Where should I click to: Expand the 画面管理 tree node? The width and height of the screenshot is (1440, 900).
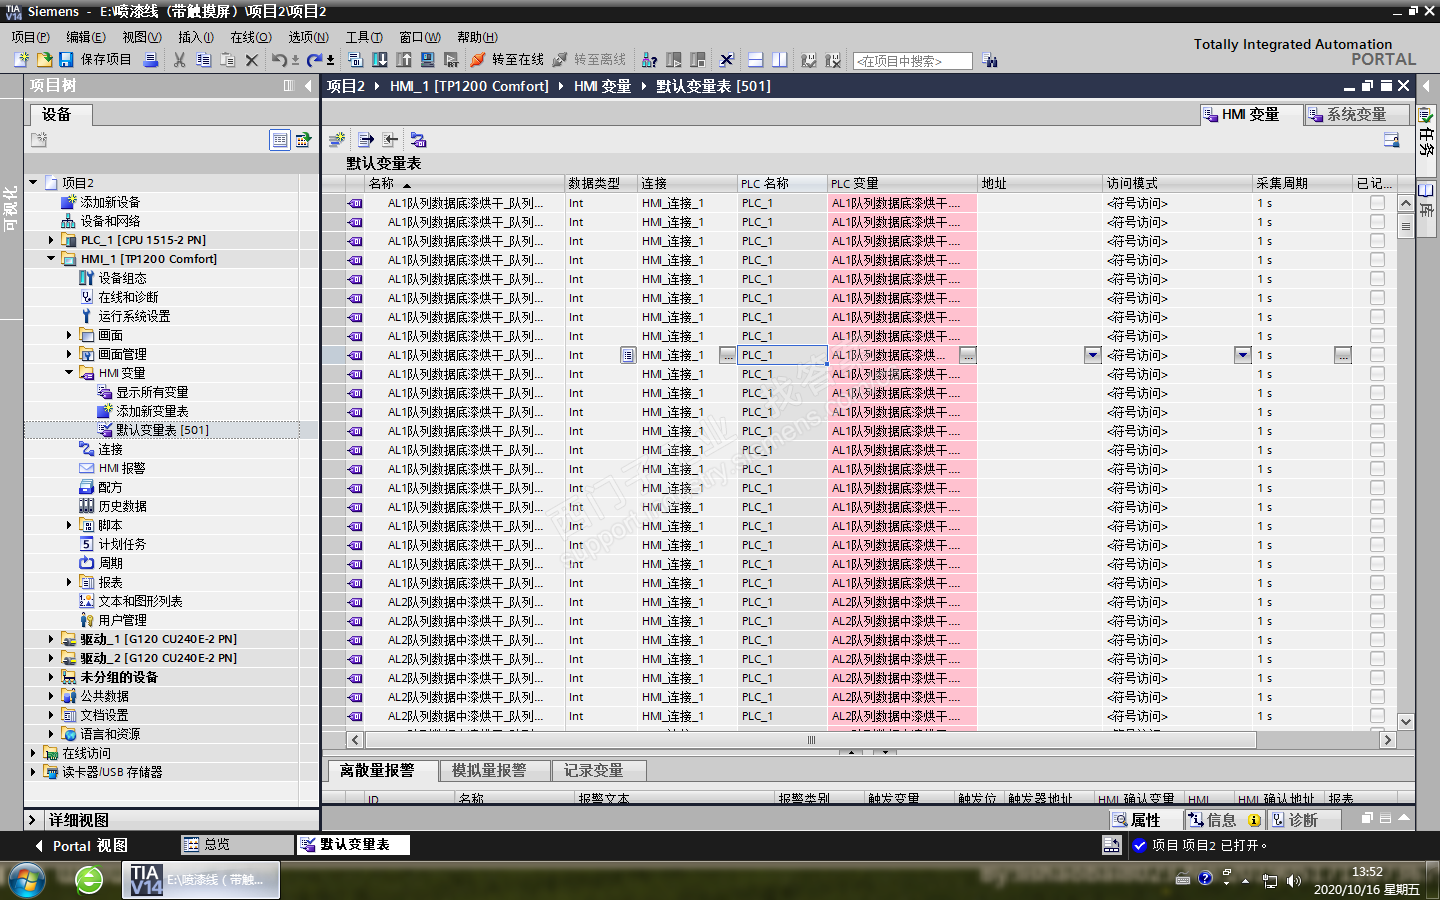[69, 354]
